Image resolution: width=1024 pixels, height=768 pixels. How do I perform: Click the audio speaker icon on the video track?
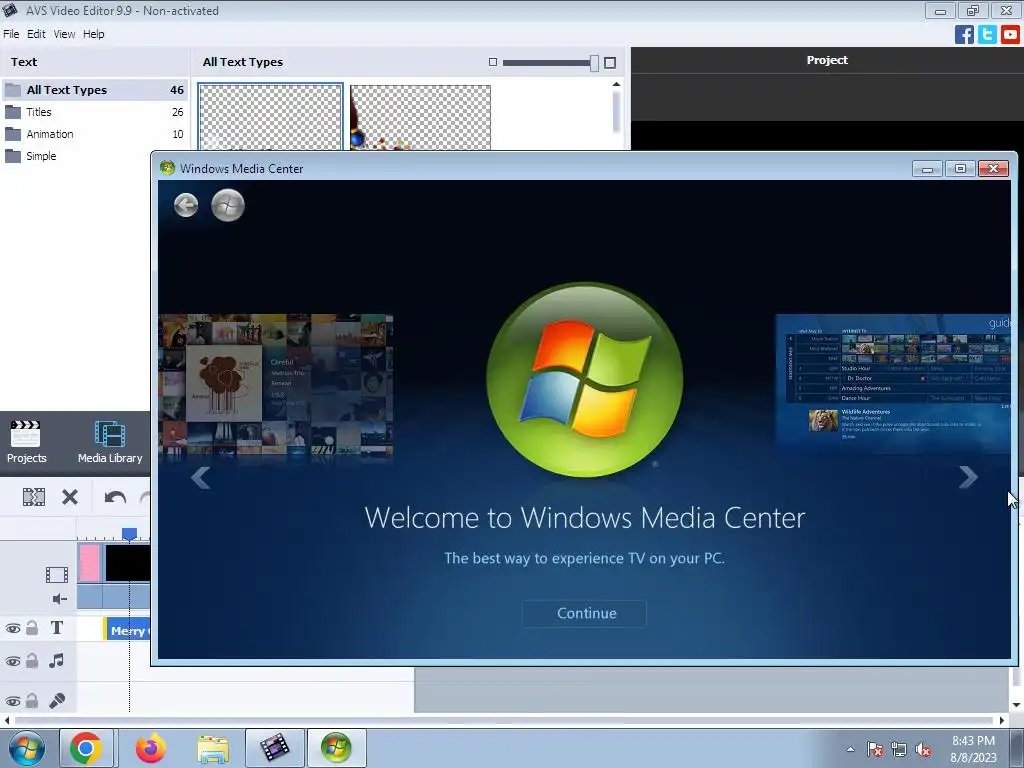pyautogui.click(x=59, y=599)
